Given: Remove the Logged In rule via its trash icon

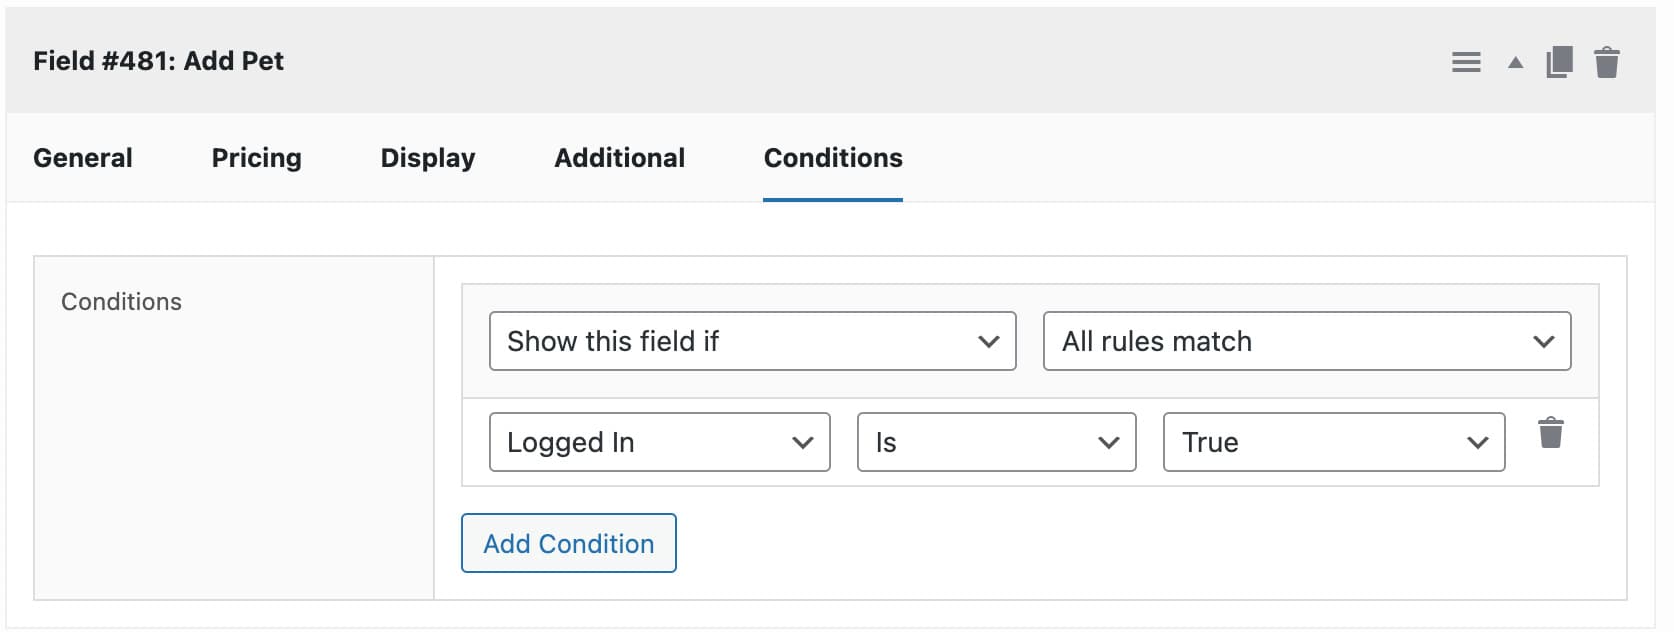Looking at the screenshot, I should [x=1551, y=434].
